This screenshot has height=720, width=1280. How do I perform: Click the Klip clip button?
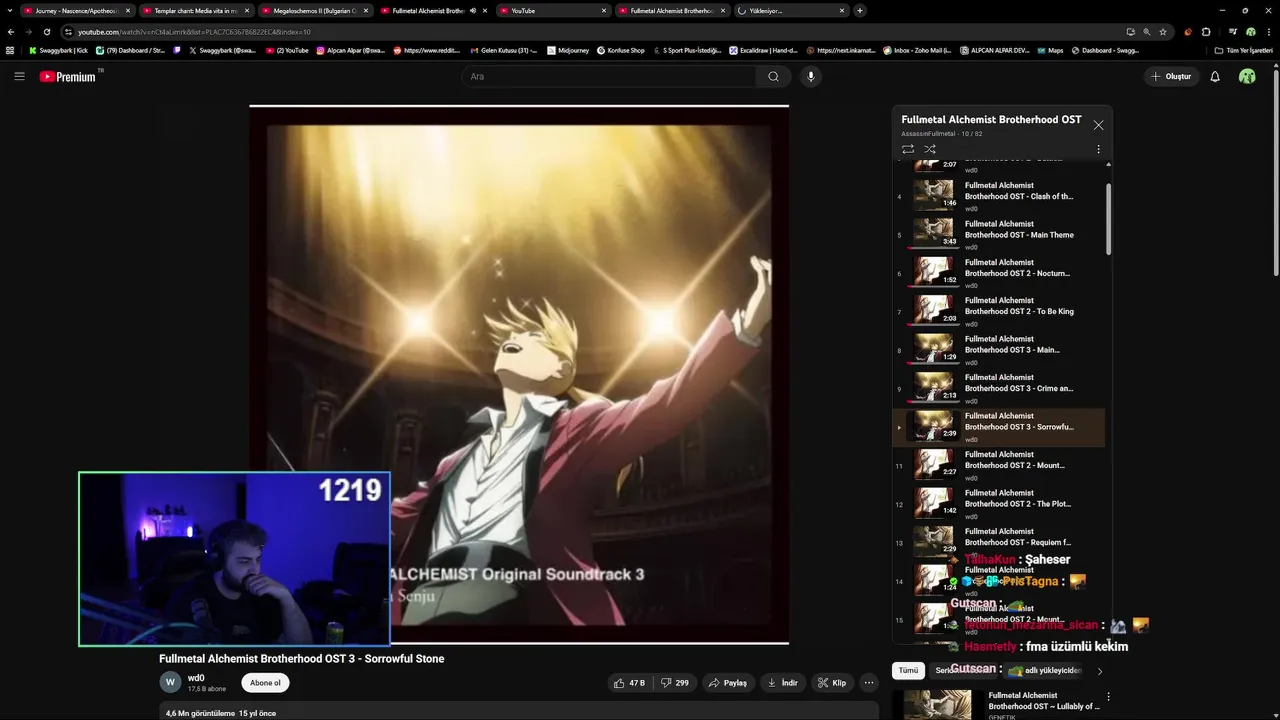(832, 683)
